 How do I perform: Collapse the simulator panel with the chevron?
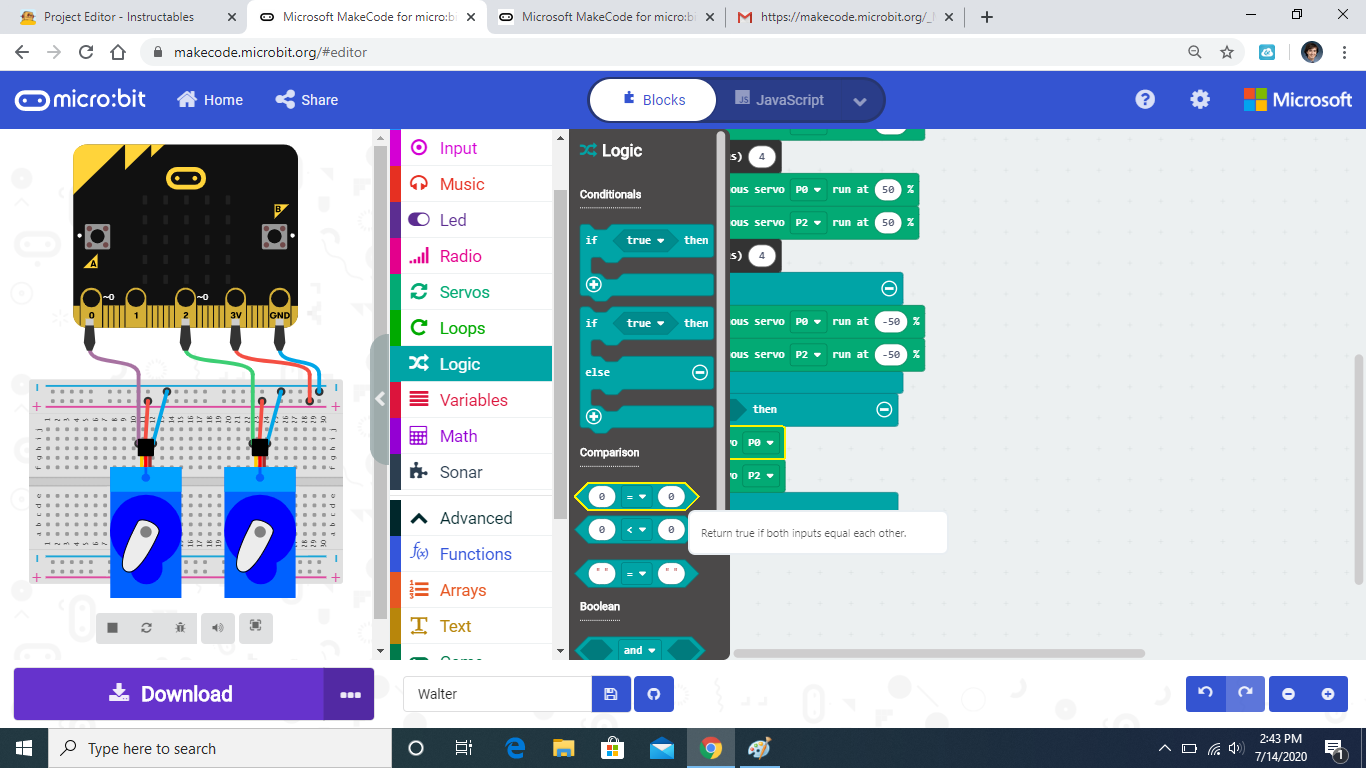[x=380, y=398]
